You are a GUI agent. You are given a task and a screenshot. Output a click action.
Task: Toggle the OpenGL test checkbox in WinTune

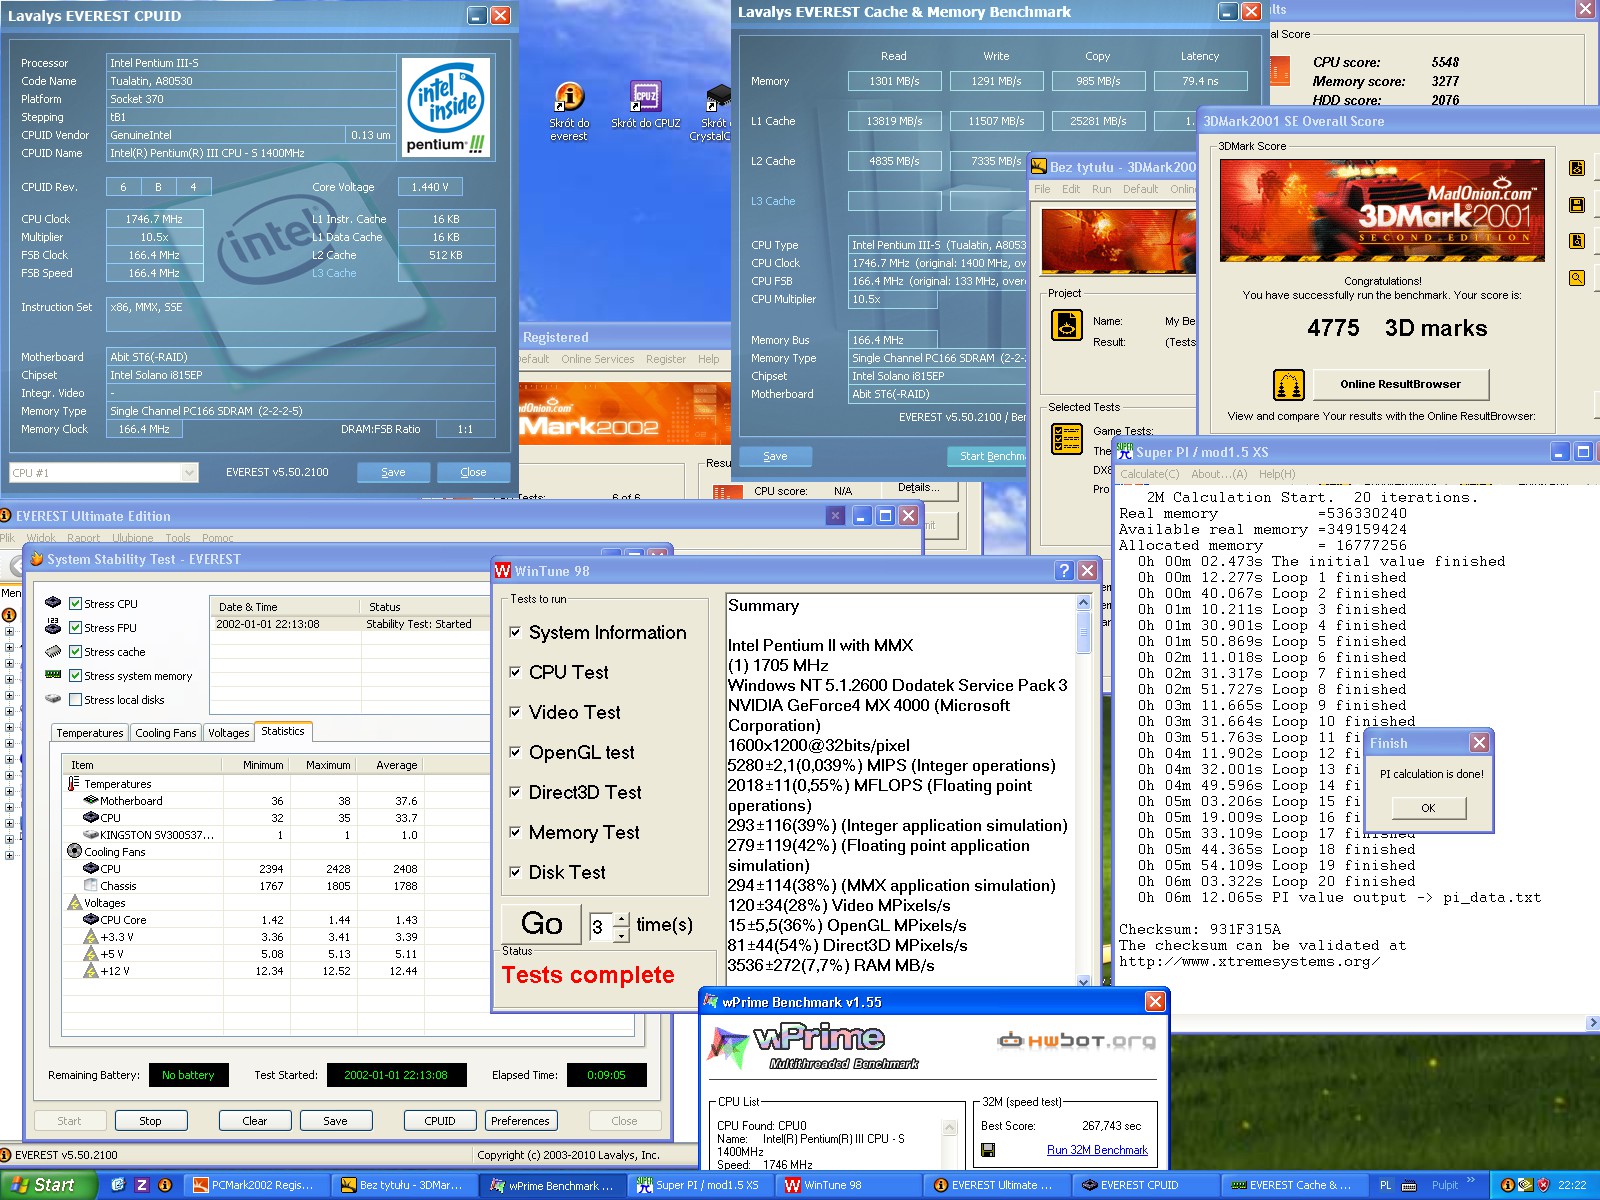click(x=515, y=752)
